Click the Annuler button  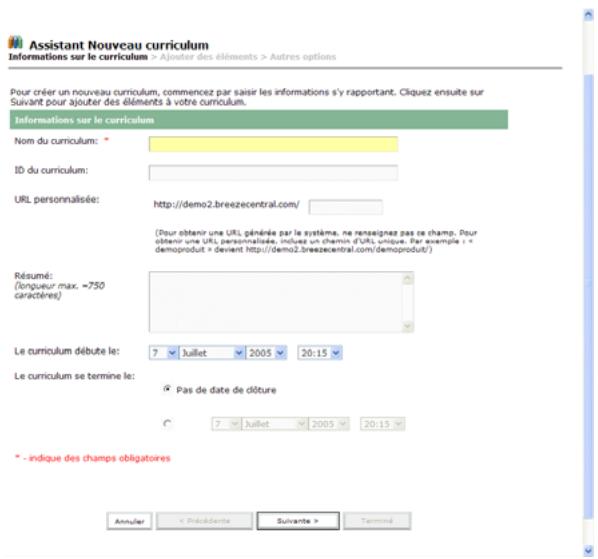click(x=129, y=521)
